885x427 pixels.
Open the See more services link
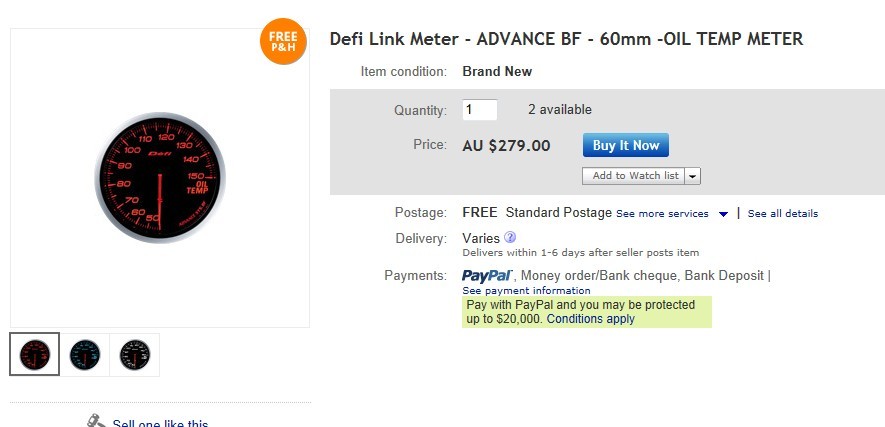click(x=662, y=214)
